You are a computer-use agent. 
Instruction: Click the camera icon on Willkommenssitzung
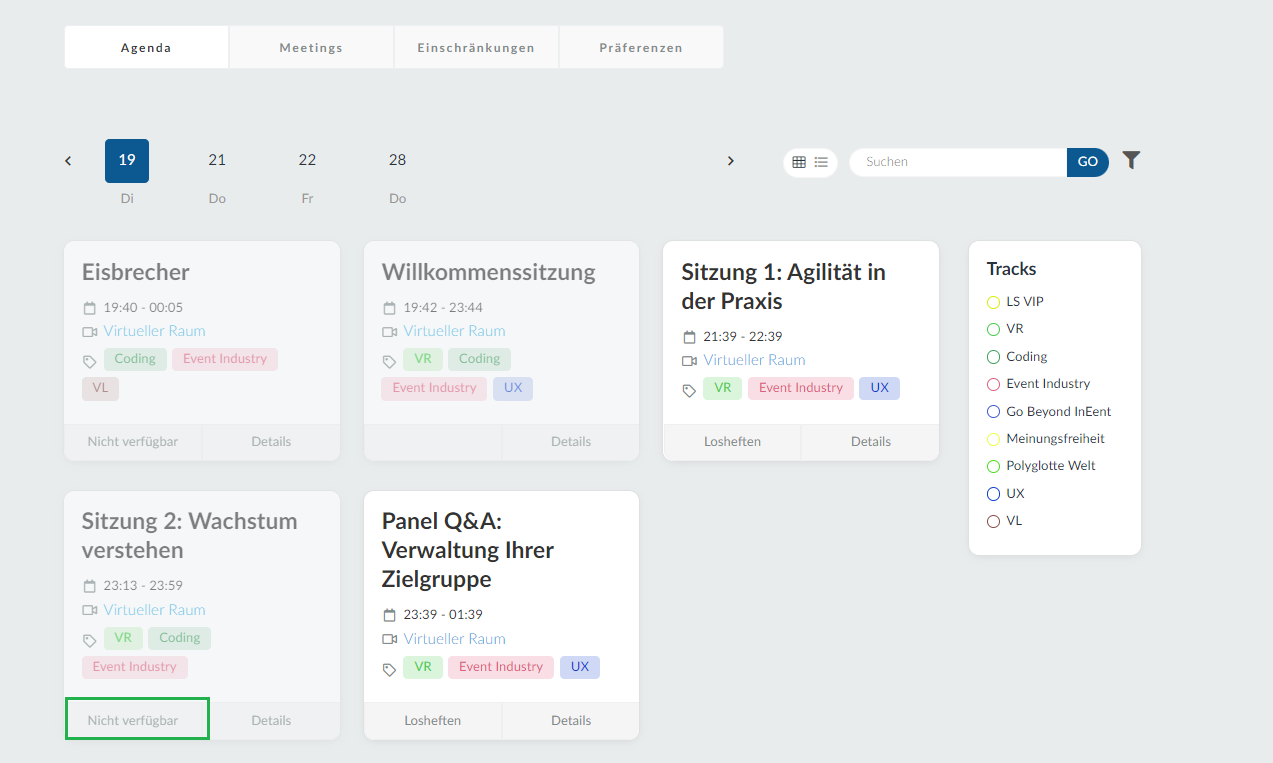[390, 332]
